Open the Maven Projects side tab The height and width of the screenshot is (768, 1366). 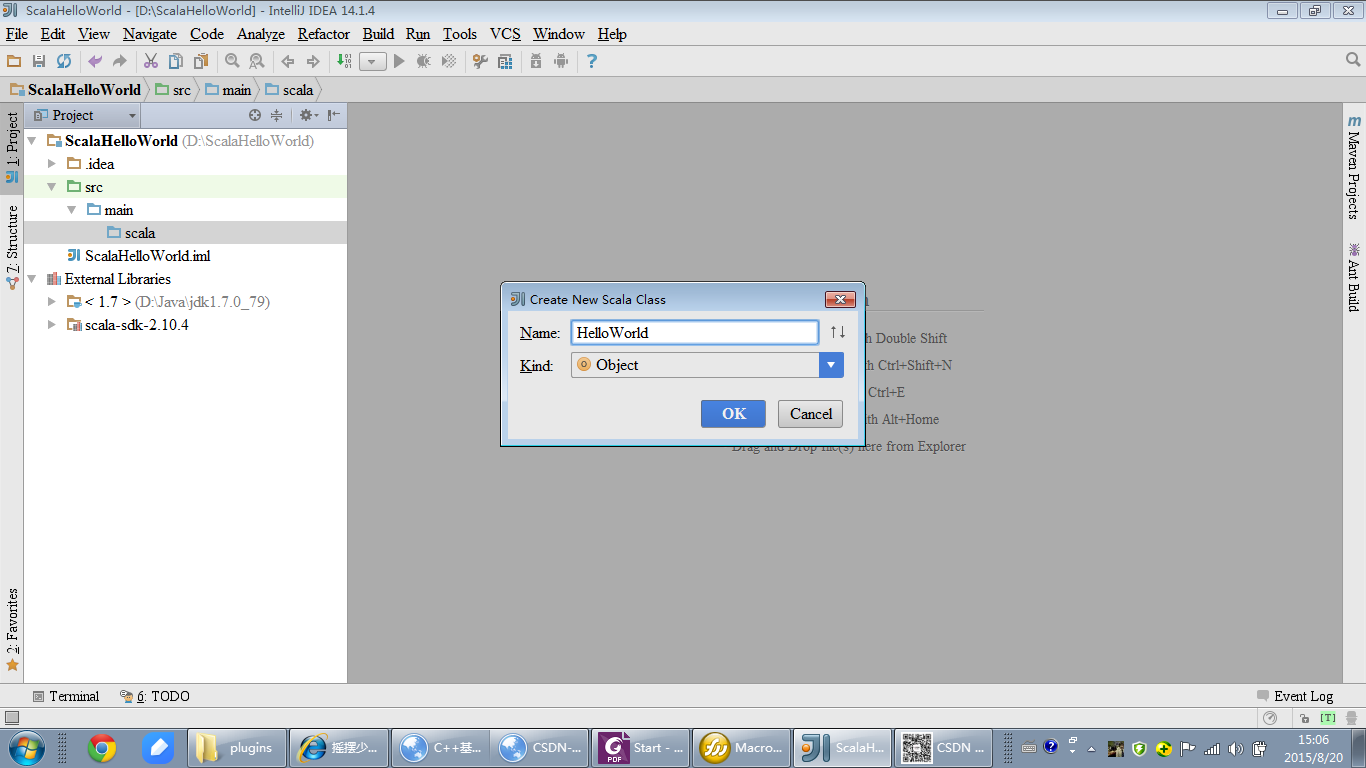click(1354, 167)
